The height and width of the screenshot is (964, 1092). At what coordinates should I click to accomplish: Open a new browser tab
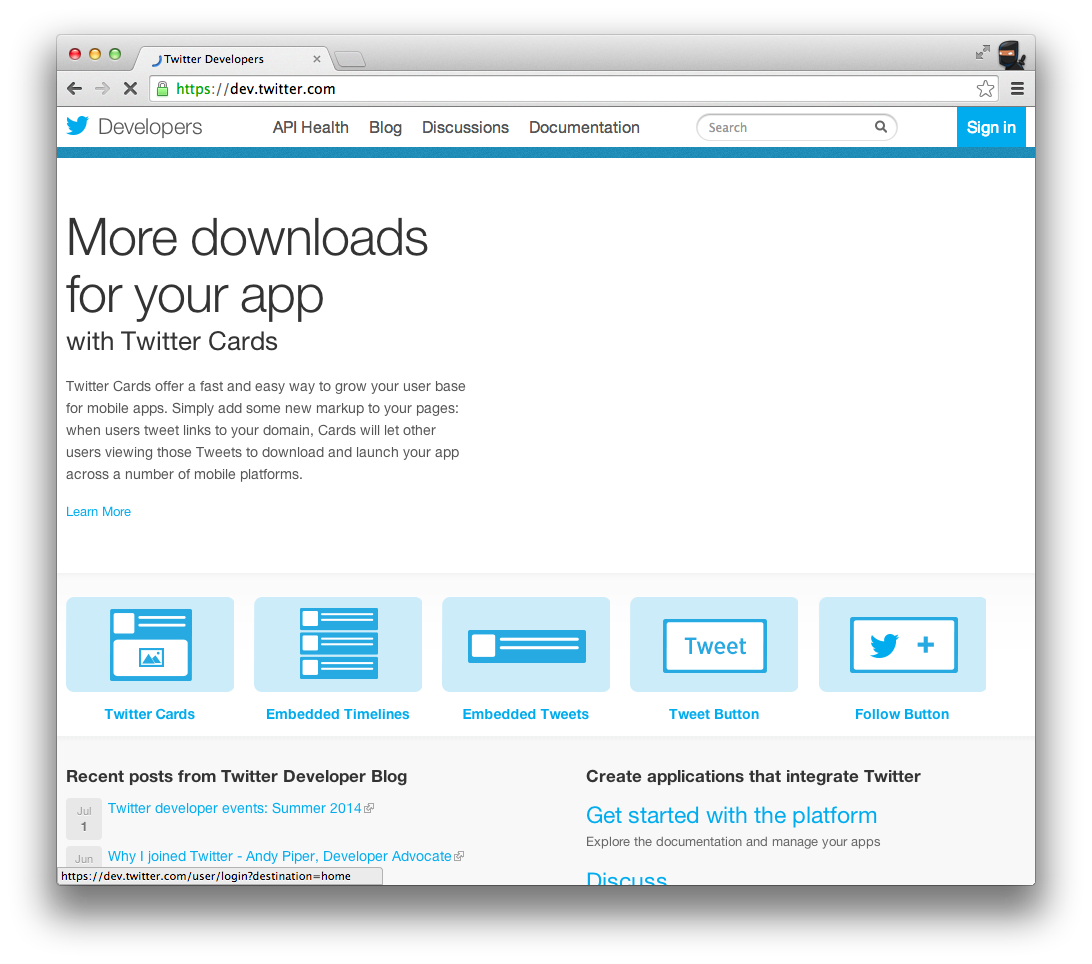(350, 60)
